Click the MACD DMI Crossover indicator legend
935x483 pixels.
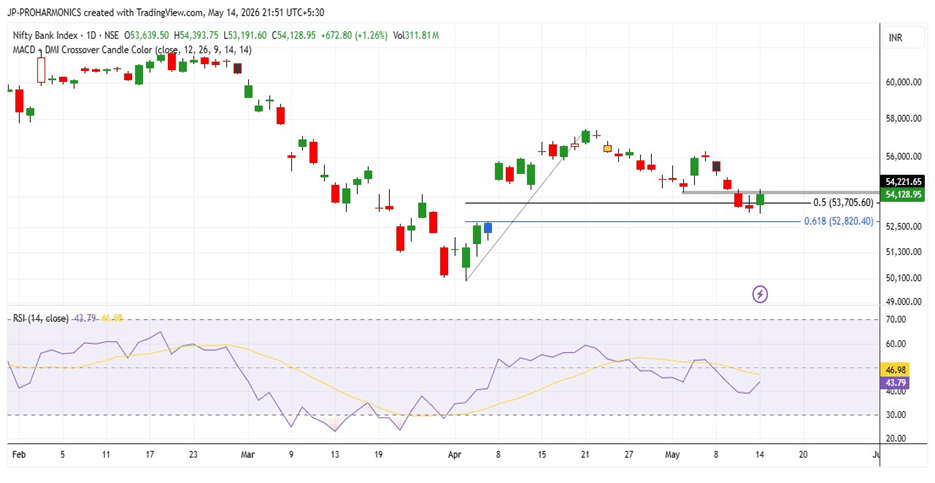click(132, 50)
